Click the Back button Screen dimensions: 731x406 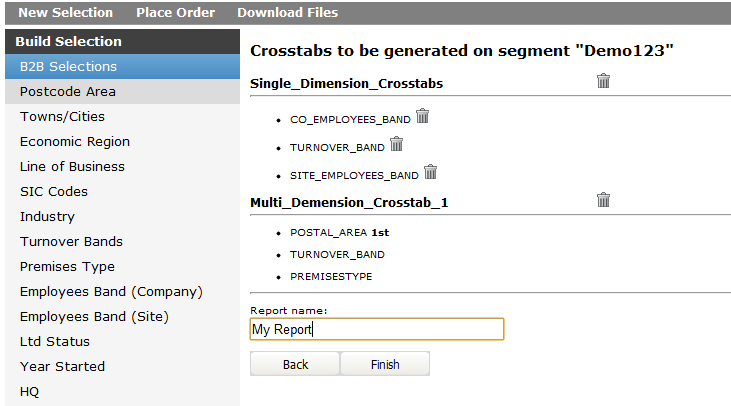pos(295,364)
